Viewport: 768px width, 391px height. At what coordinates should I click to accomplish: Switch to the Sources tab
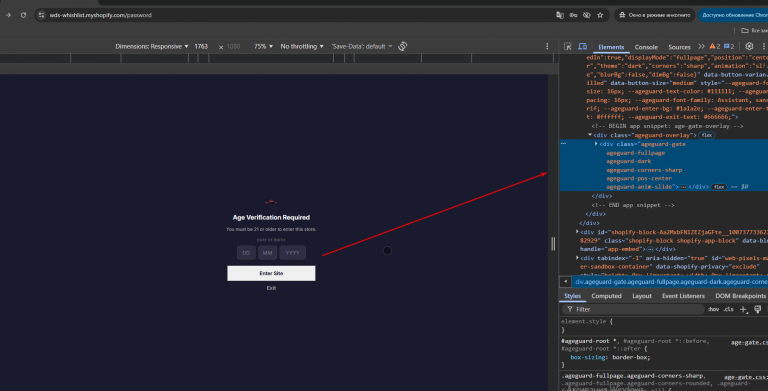[679, 47]
